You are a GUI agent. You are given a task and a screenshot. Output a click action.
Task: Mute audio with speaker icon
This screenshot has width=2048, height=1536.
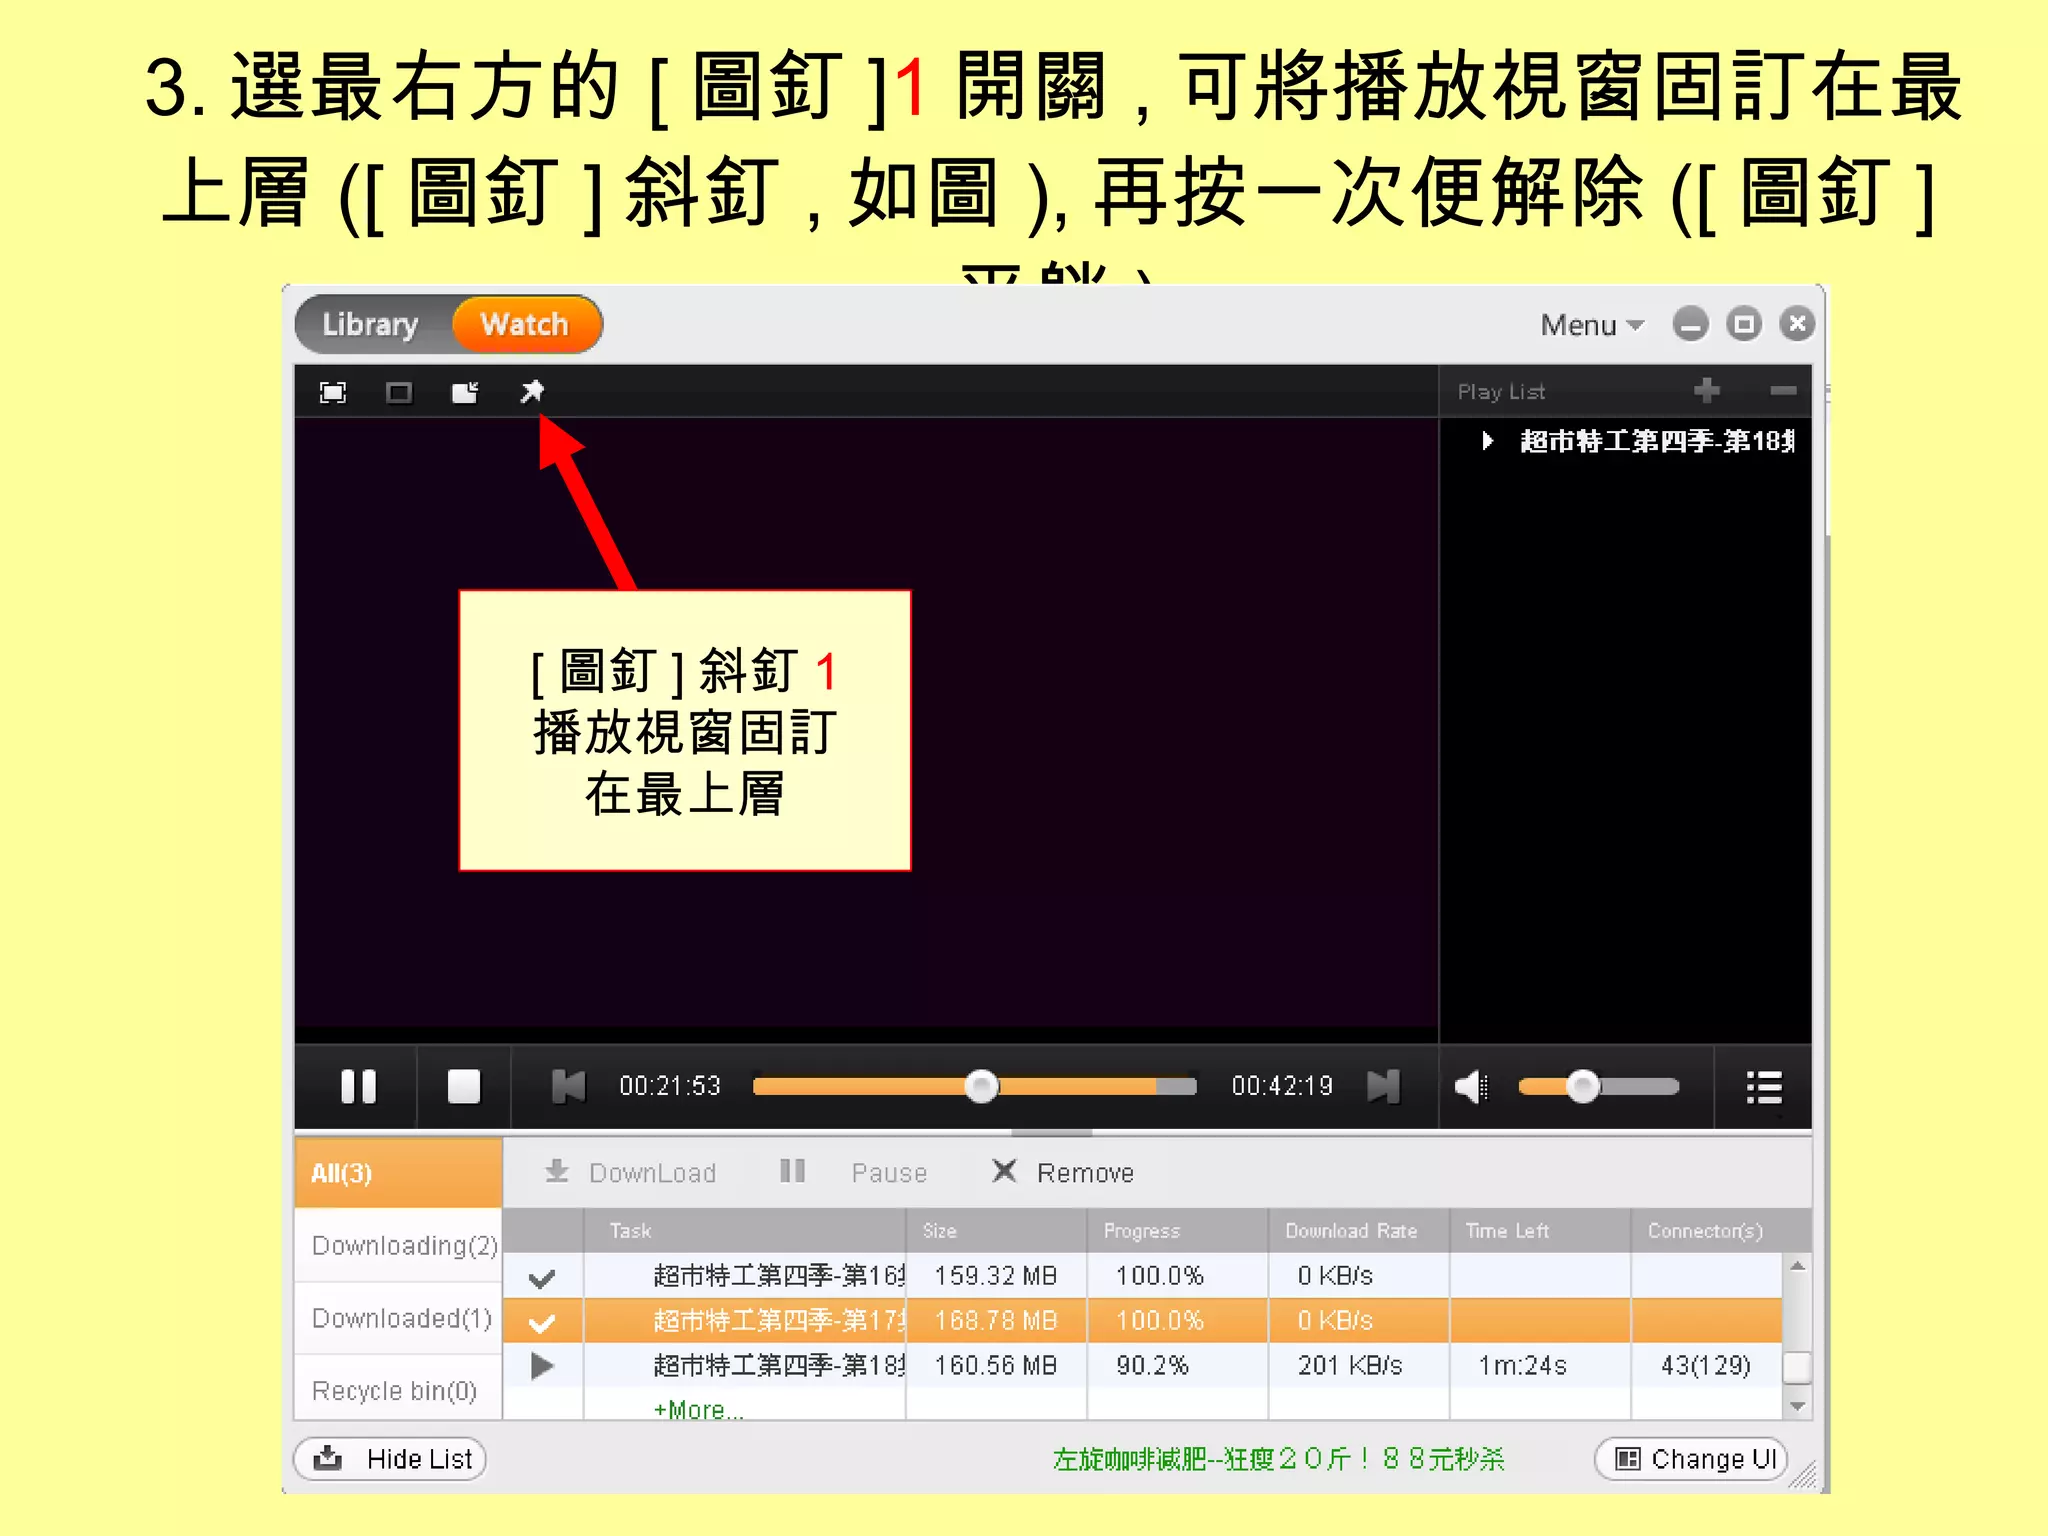point(1471,1086)
